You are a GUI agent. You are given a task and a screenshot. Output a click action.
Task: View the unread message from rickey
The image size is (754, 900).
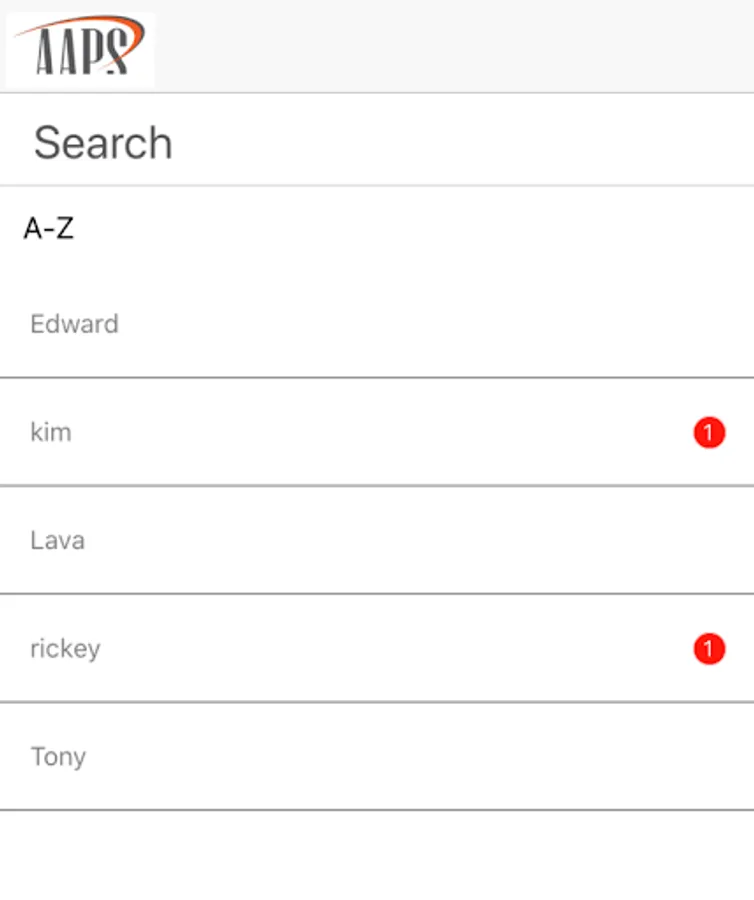(x=709, y=649)
